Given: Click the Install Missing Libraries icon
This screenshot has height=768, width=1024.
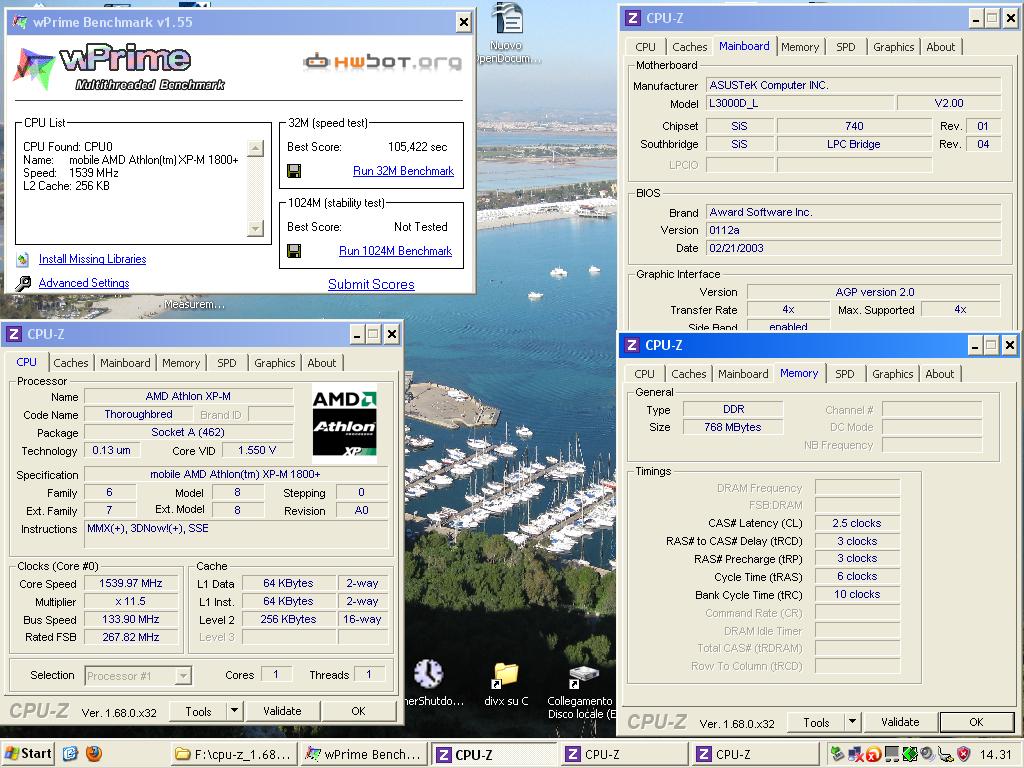Looking at the screenshot, I should tap(23, 259).
